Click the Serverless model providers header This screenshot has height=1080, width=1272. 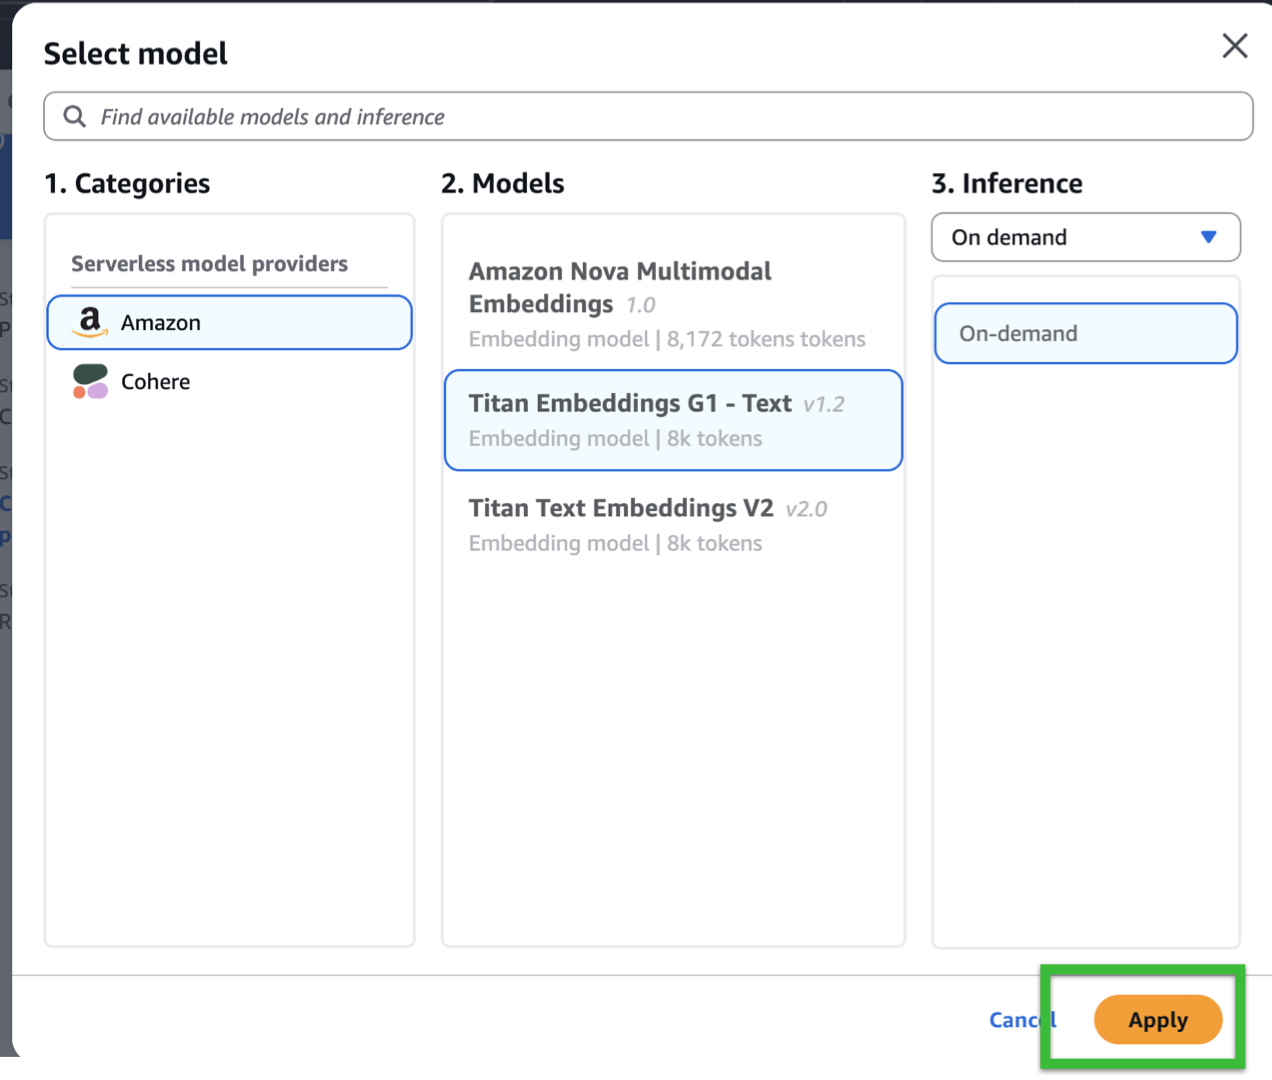[x=209, y=264]
